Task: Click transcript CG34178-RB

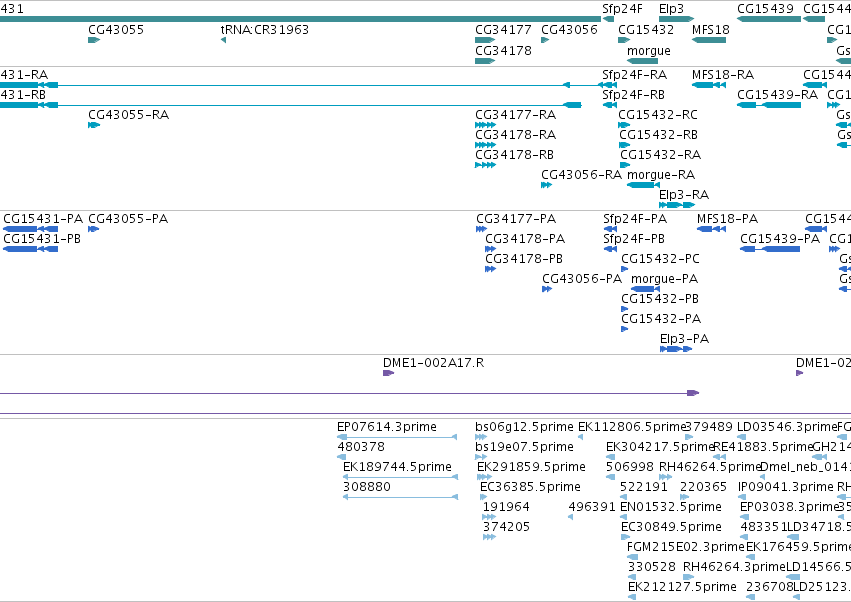Action: coord(515,155)
